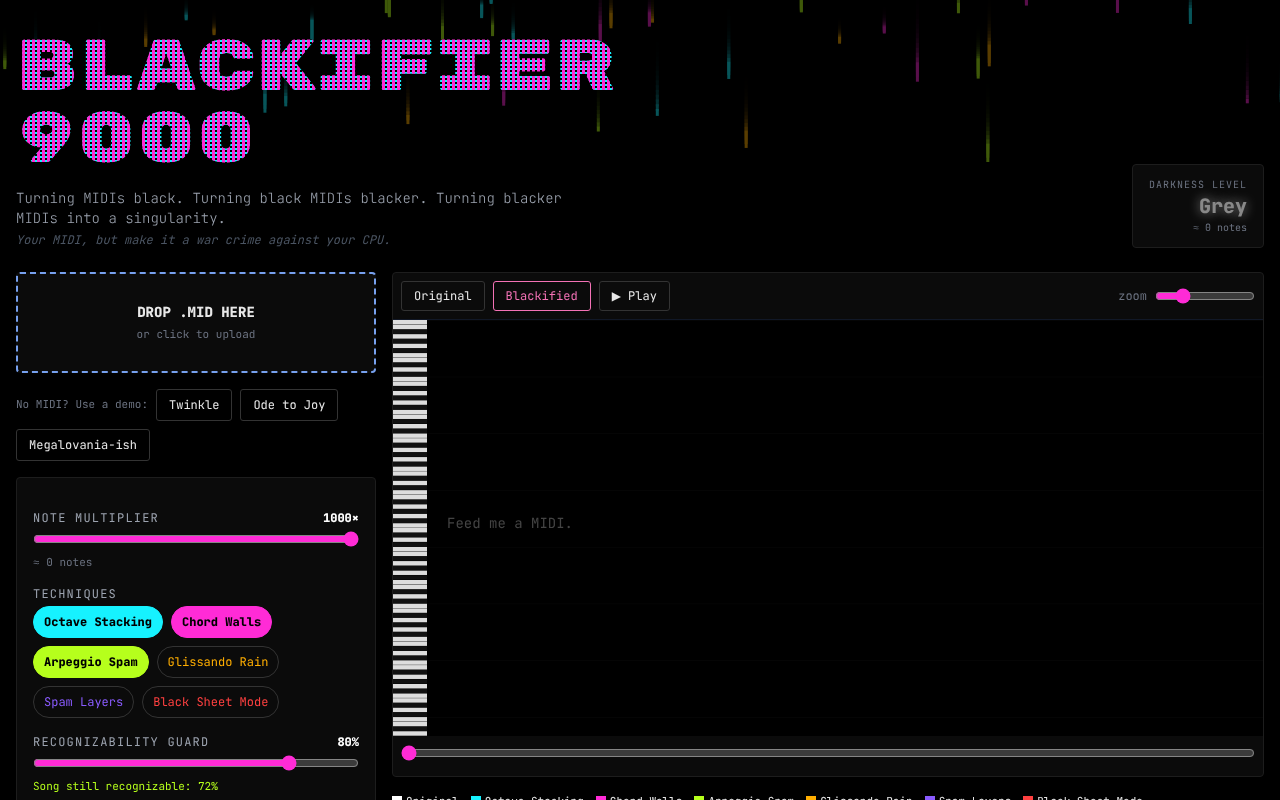Load the Twinkle demo

click(x=194, y=405)
